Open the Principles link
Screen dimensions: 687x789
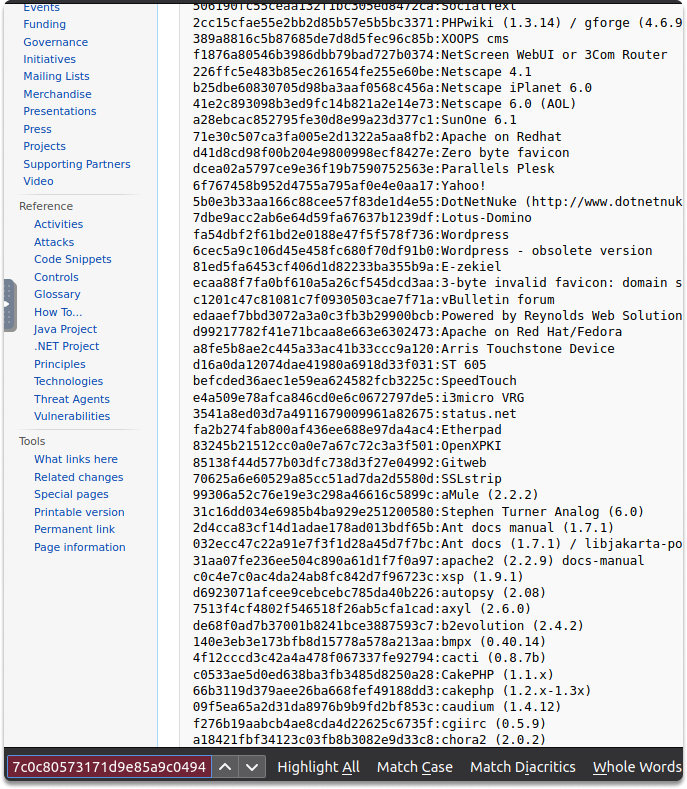coord(59,364)
